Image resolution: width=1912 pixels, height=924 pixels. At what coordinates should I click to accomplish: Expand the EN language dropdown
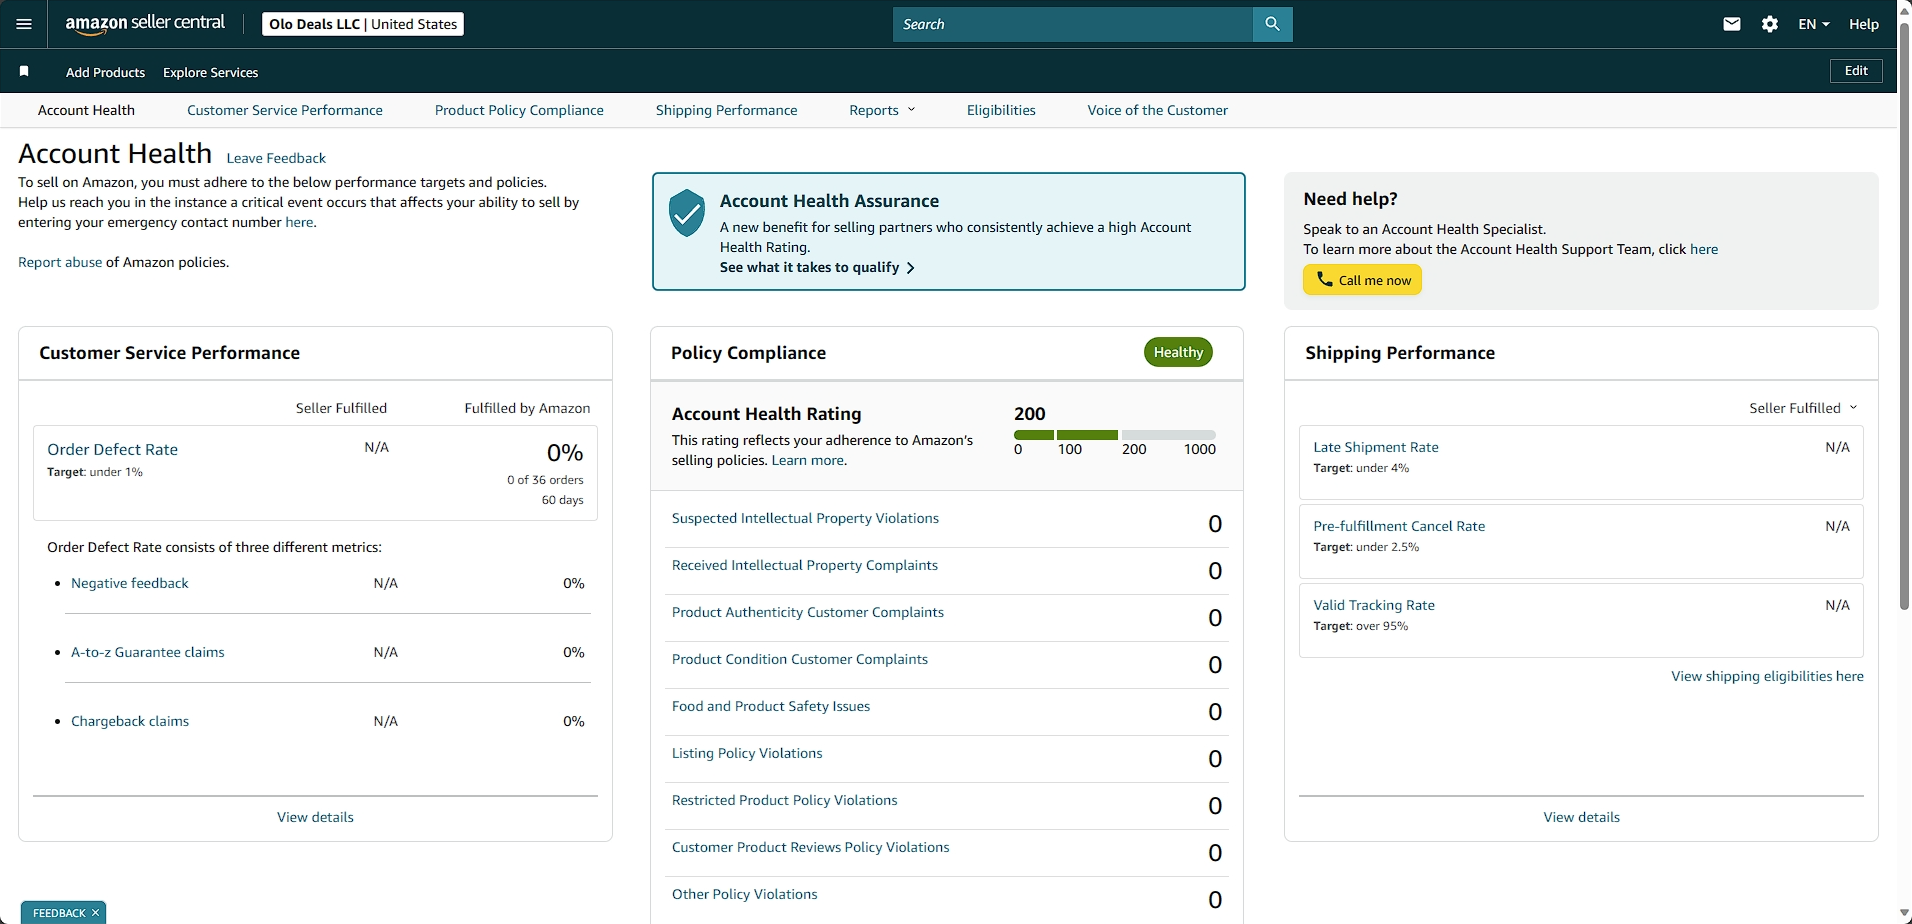coord(1813,24)
